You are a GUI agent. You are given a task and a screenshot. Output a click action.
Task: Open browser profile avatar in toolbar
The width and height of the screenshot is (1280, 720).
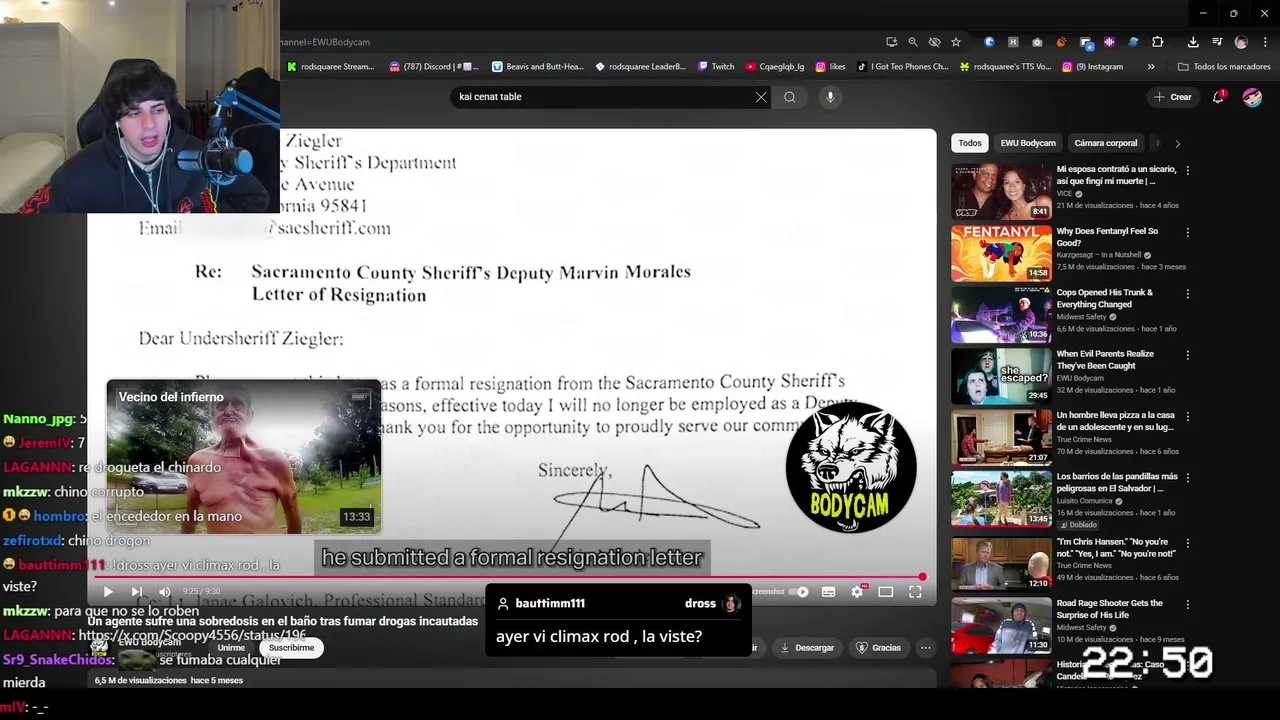coord(1241,42)
